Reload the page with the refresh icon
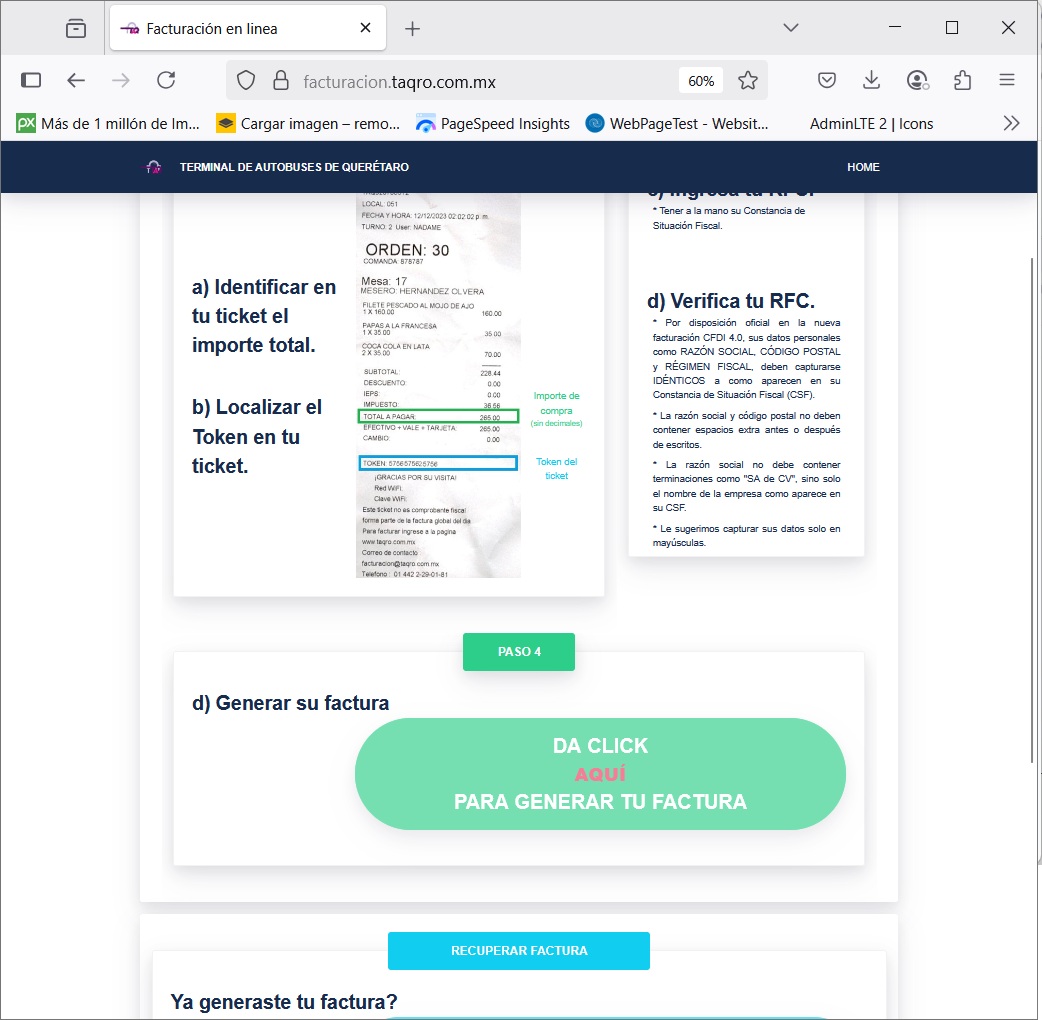The image size is (1042, 1020). pos(166,81)
